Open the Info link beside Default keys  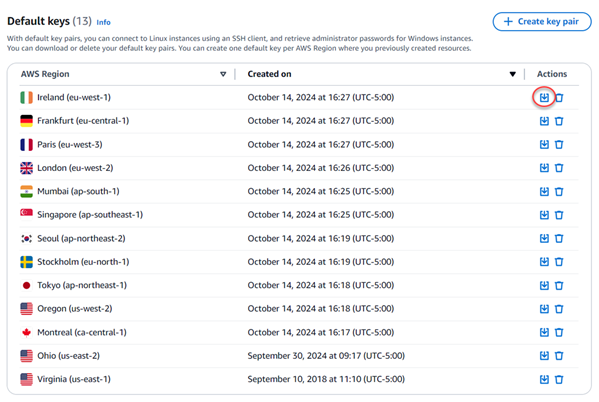pos(103,22)
